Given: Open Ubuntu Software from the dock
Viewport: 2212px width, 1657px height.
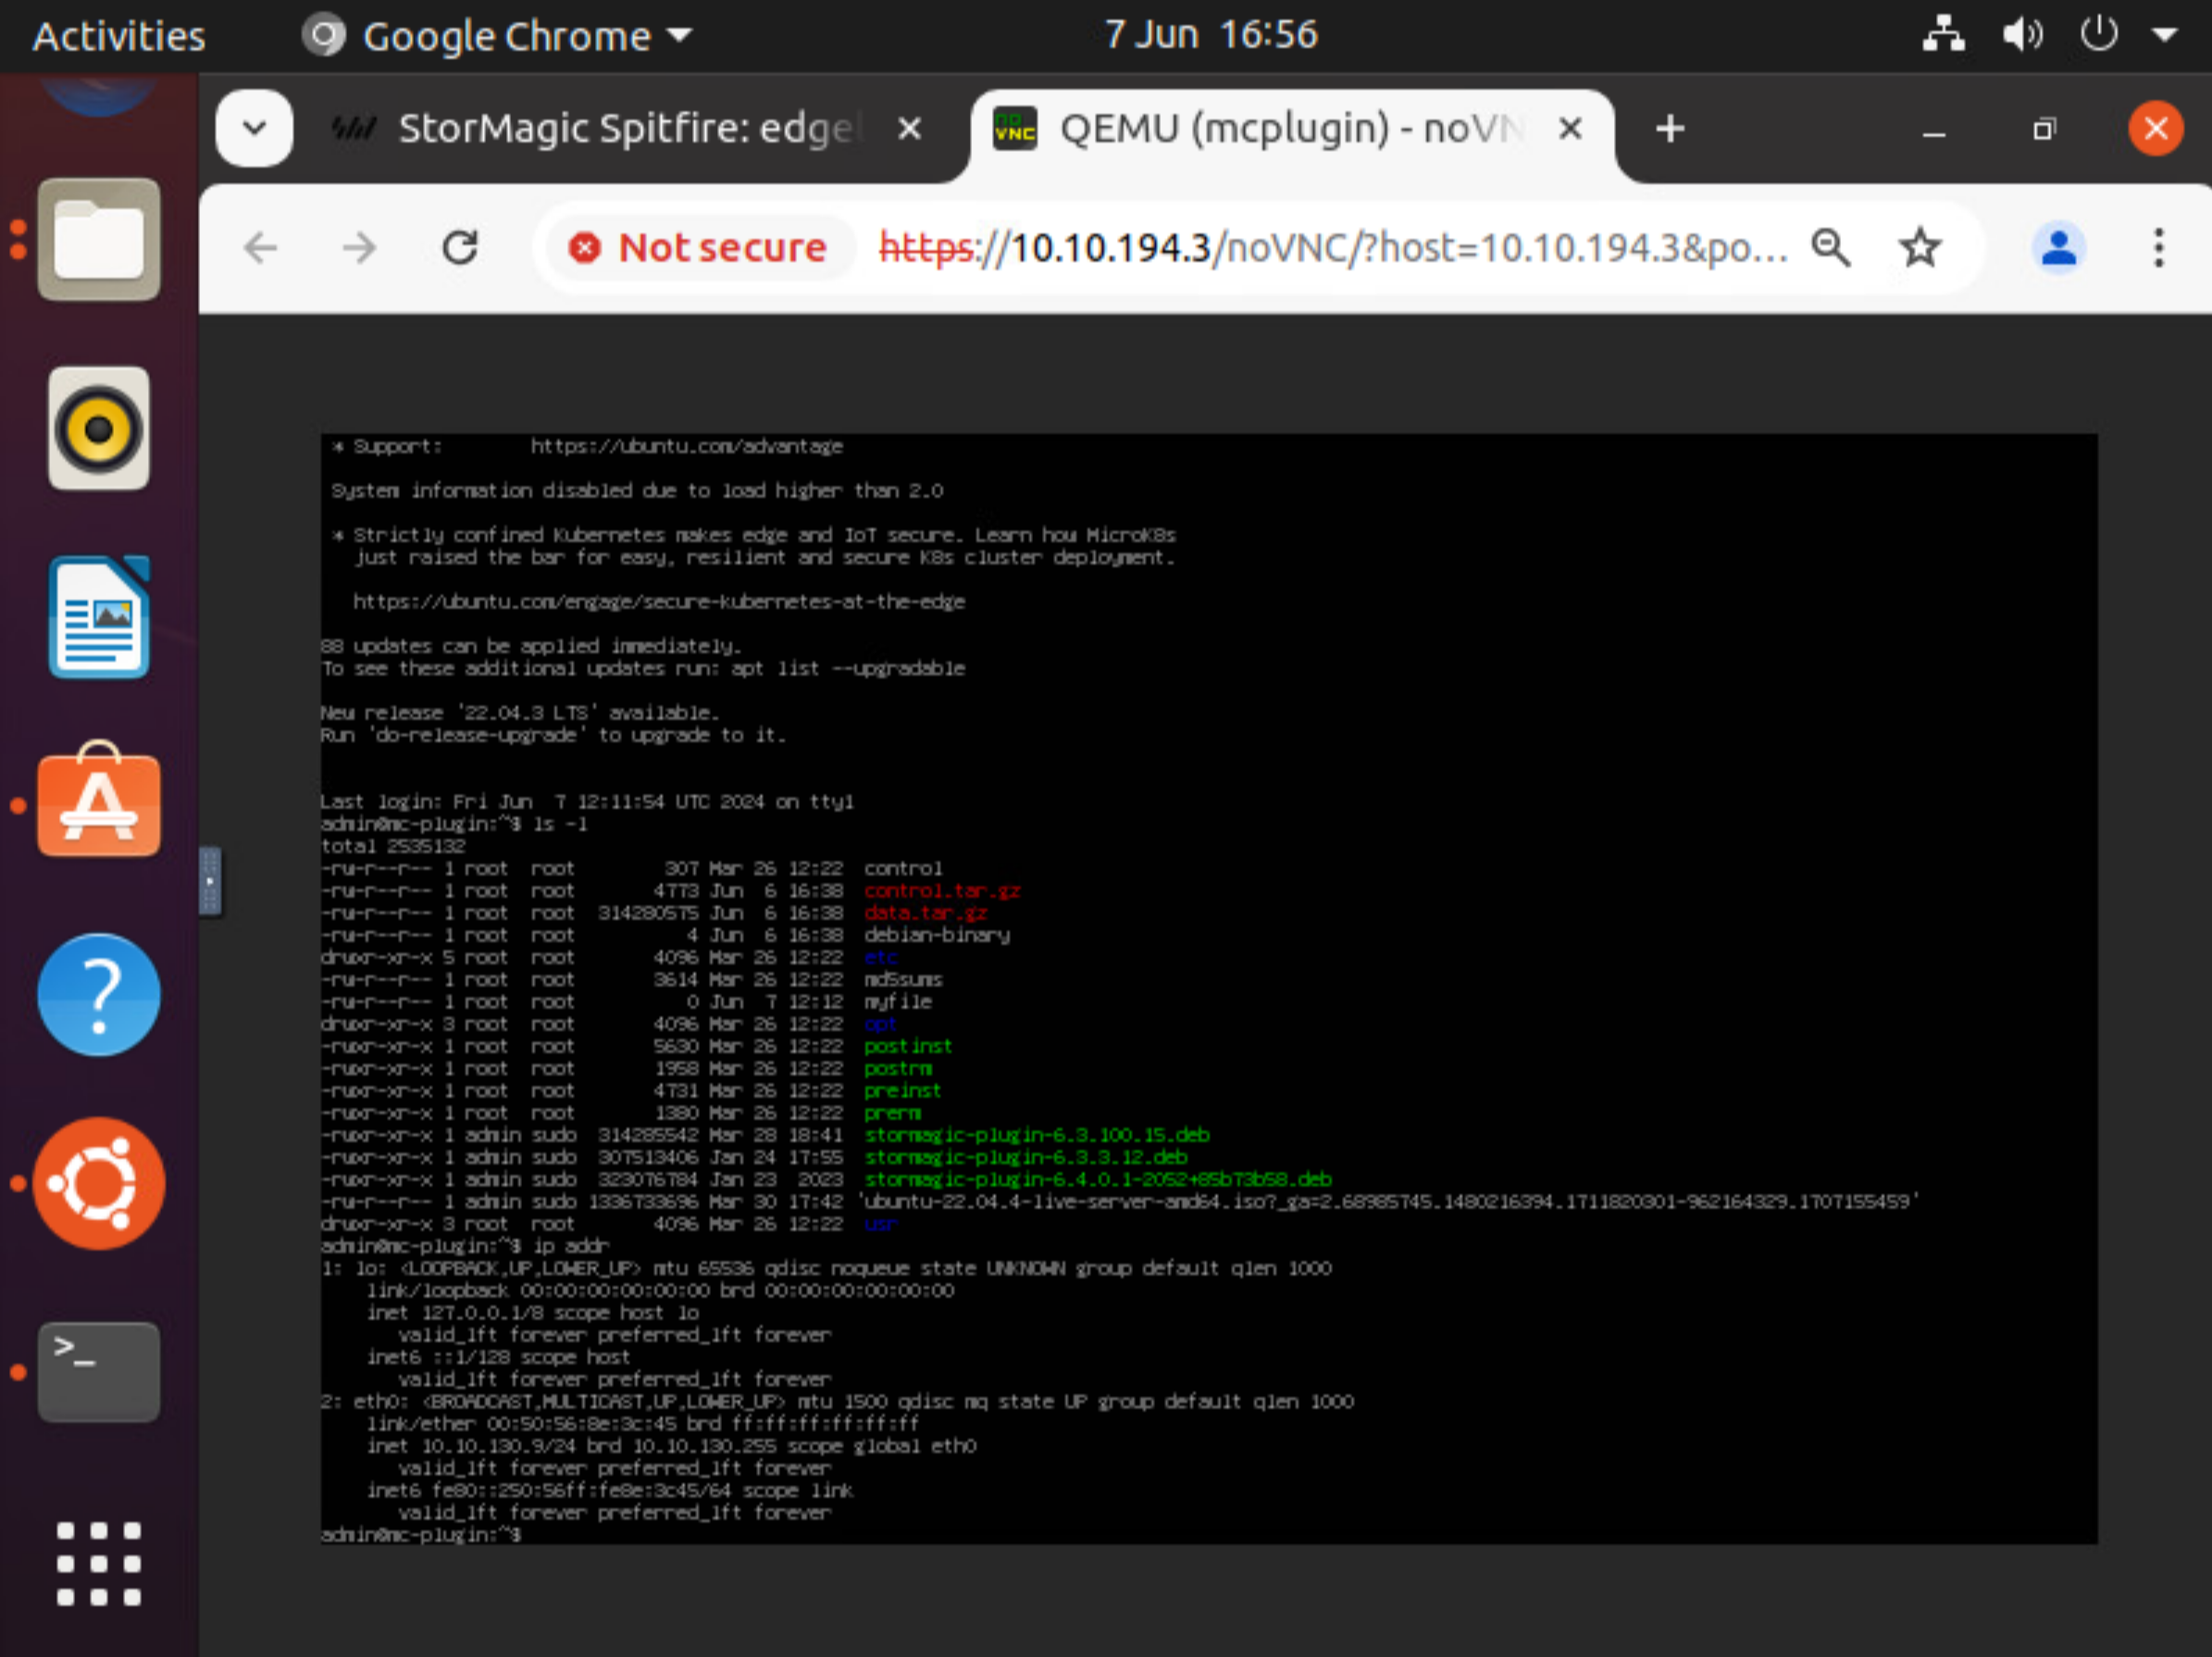Looking at the screenshot, I should [x=98, y=802].
